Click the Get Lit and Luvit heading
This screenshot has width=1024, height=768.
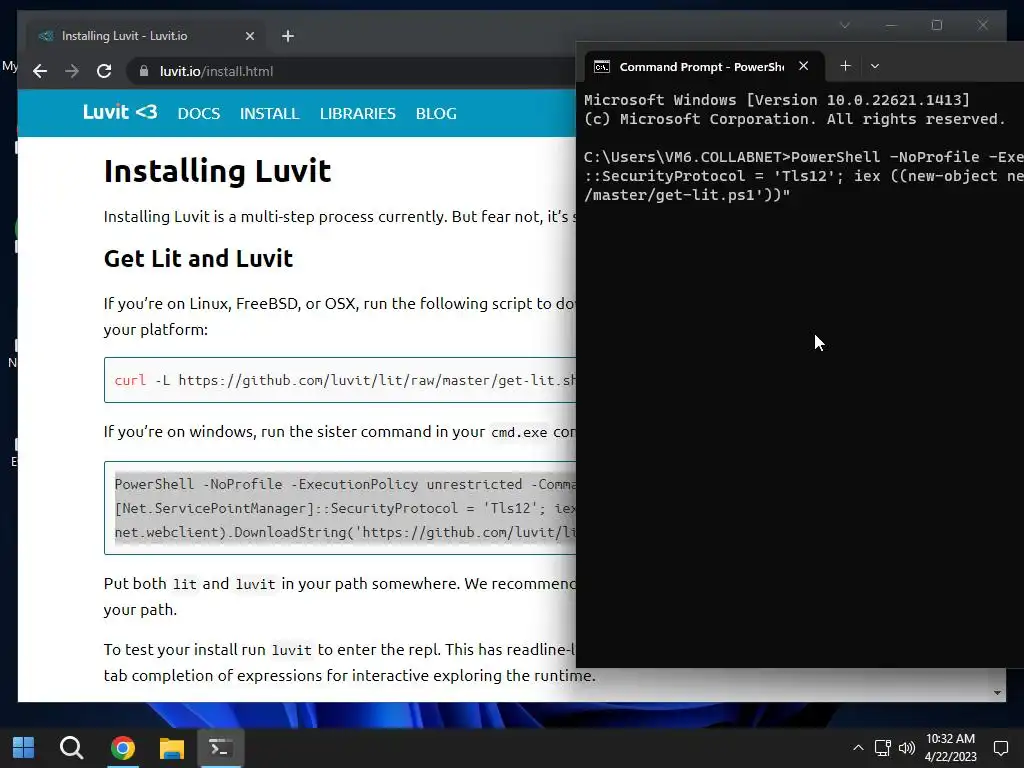coord(198,259)
